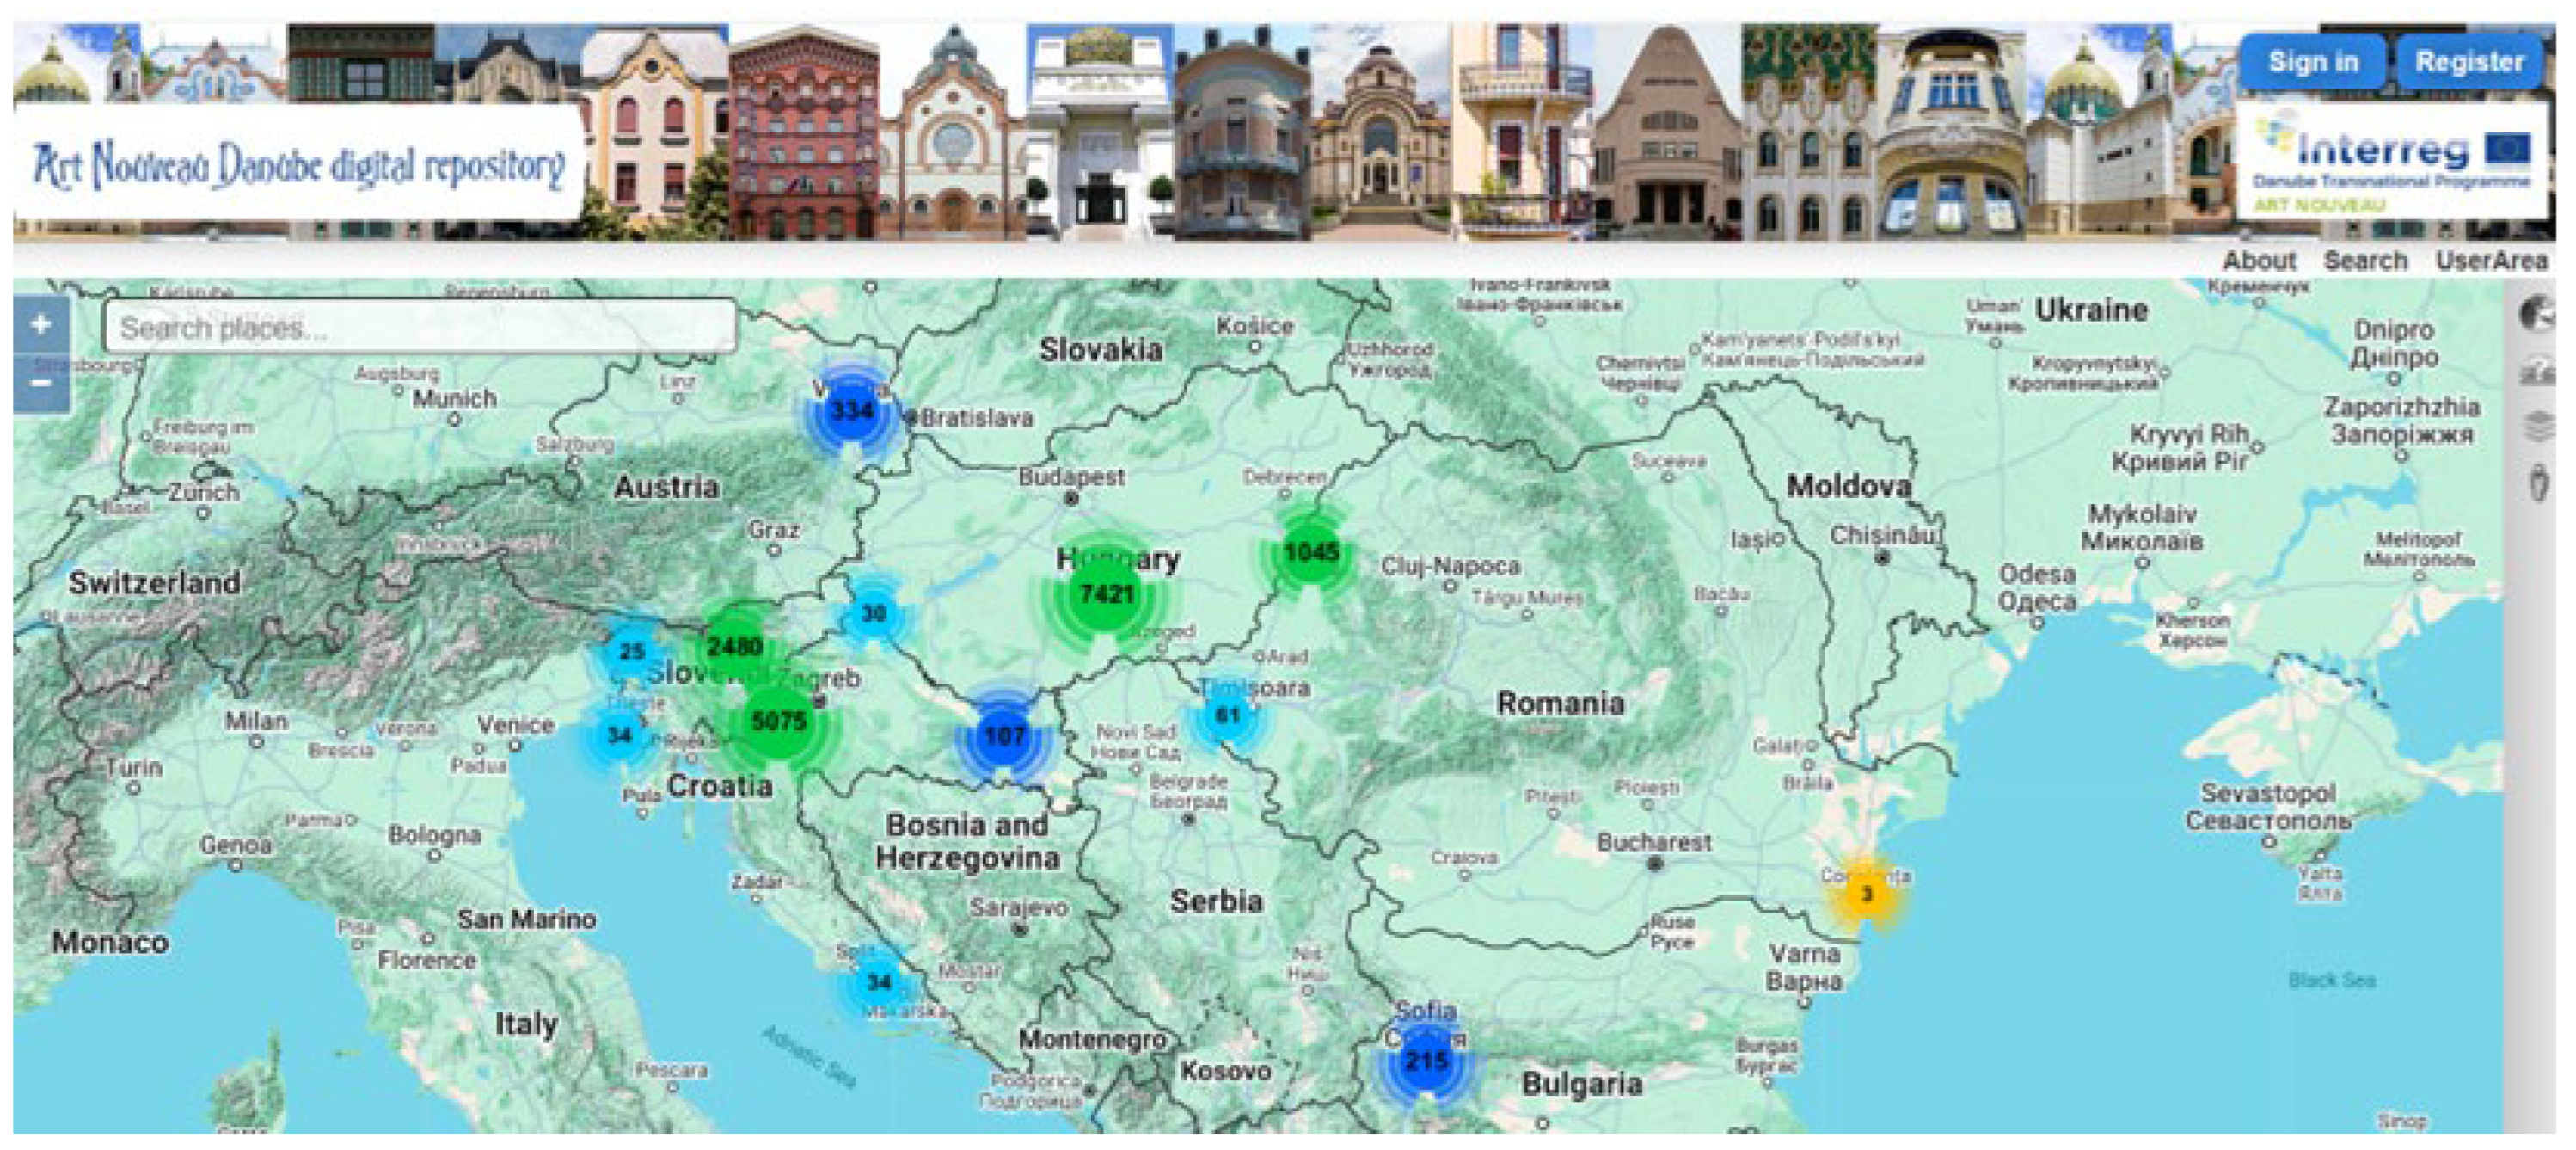Click the Serbia country label
This screenshot has height=1150, width=2576.
click(x=1216, y=901)
